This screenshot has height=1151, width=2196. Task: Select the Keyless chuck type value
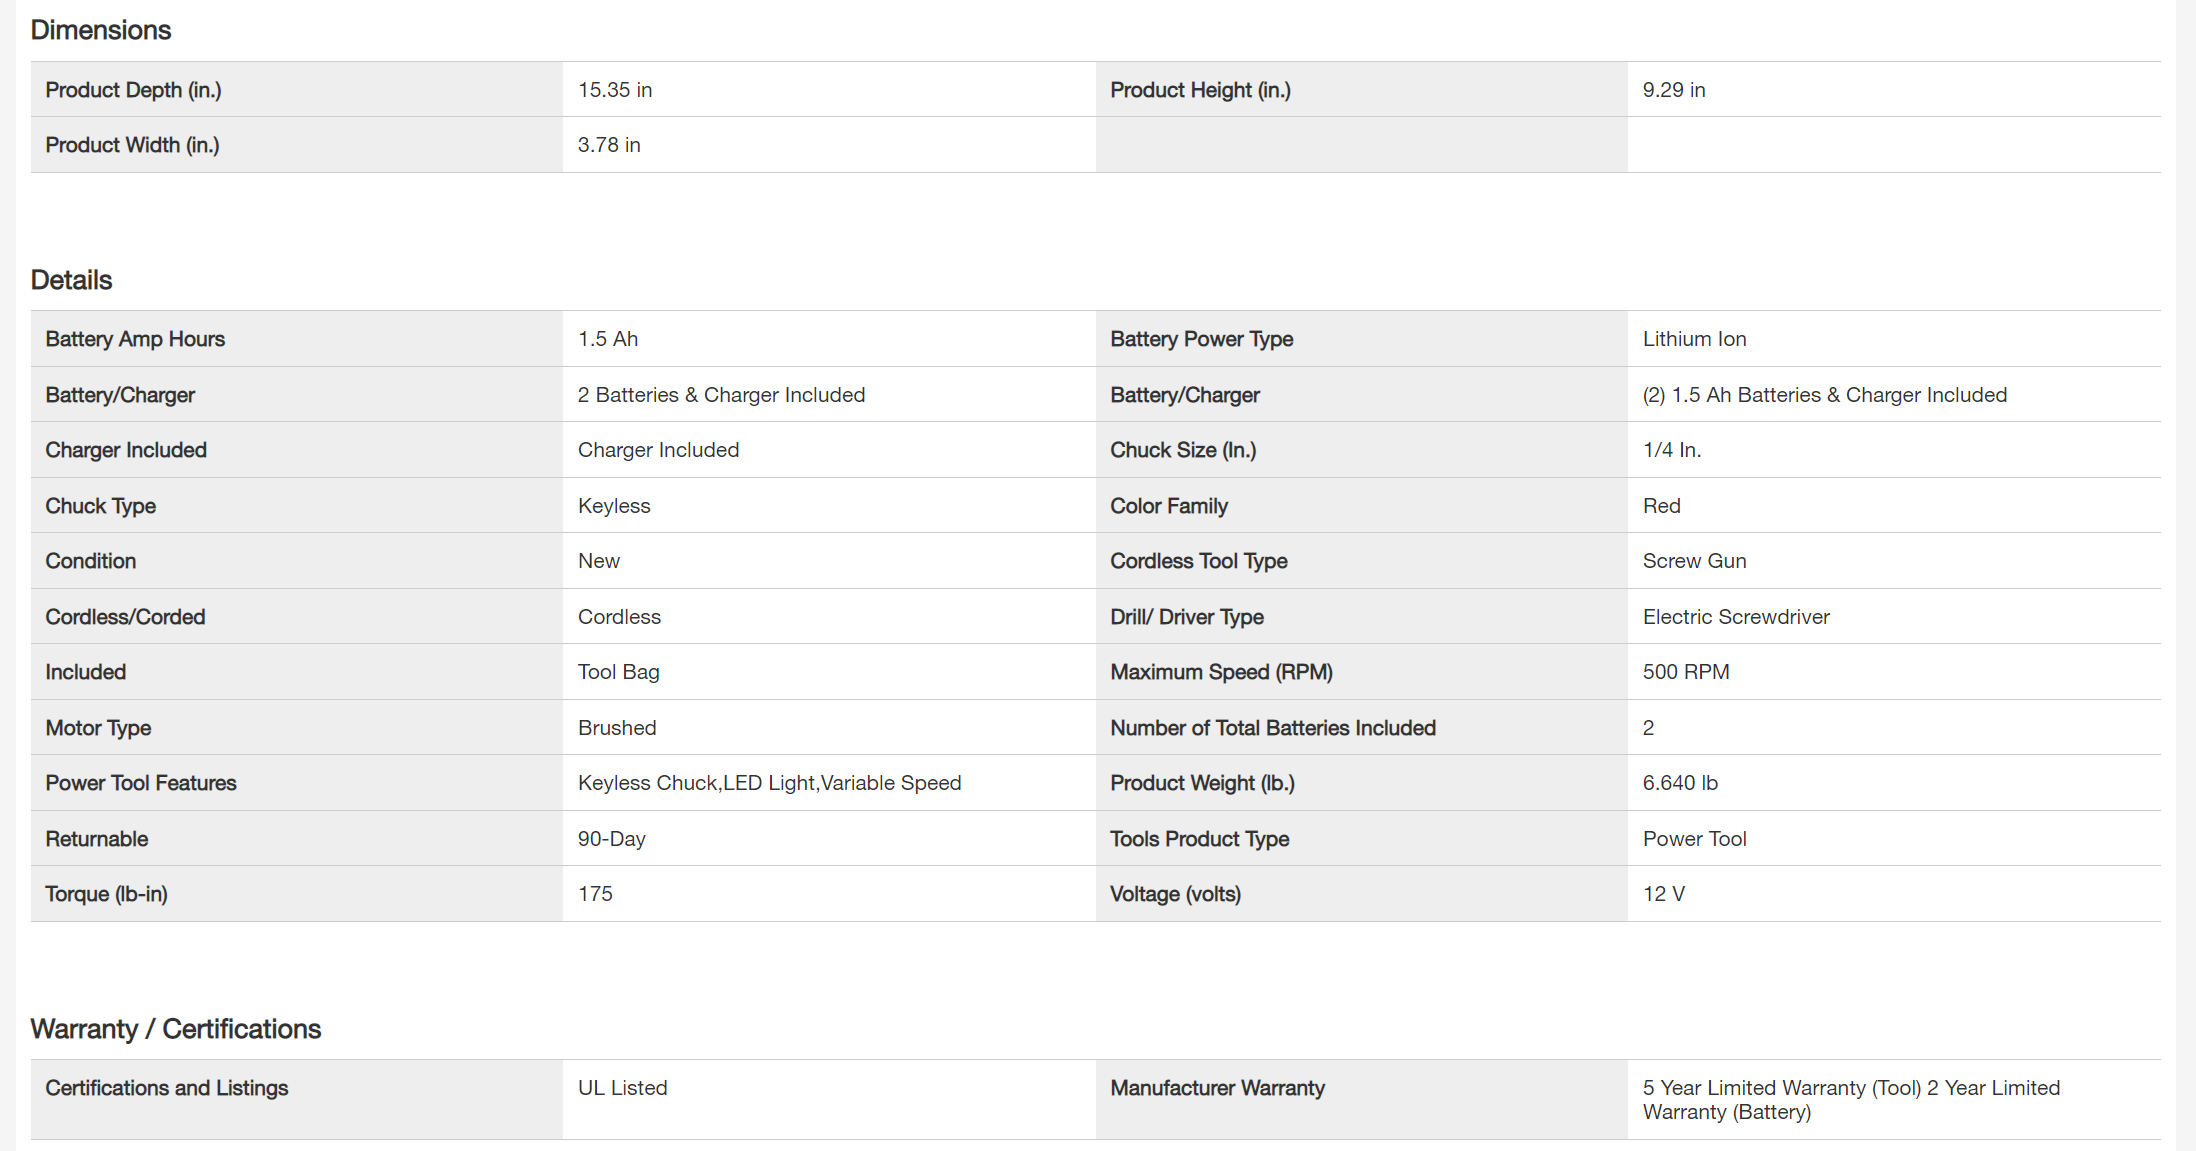(614, 506)
